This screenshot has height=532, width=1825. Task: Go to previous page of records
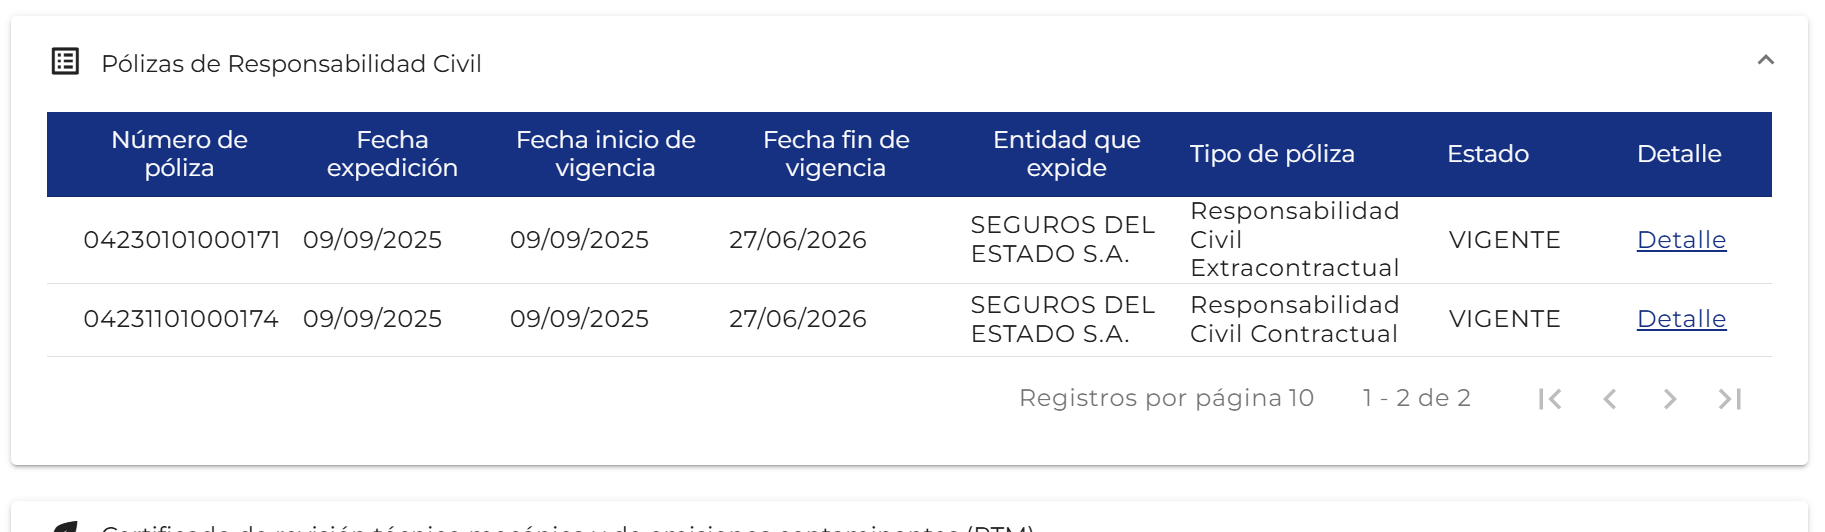[1610, 399]
